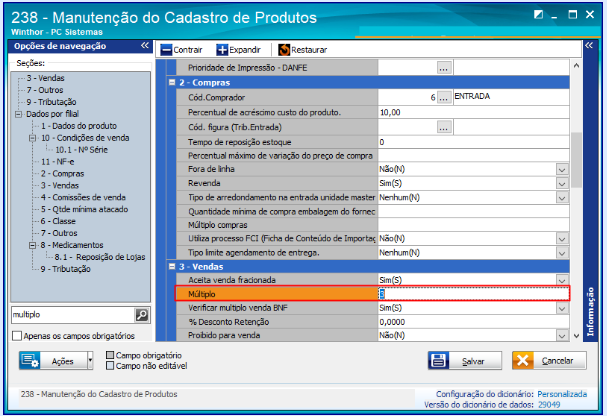Select 11 - NF-e tree item
The height and width of the screenshot is (416, 607).
click(58, 162)
